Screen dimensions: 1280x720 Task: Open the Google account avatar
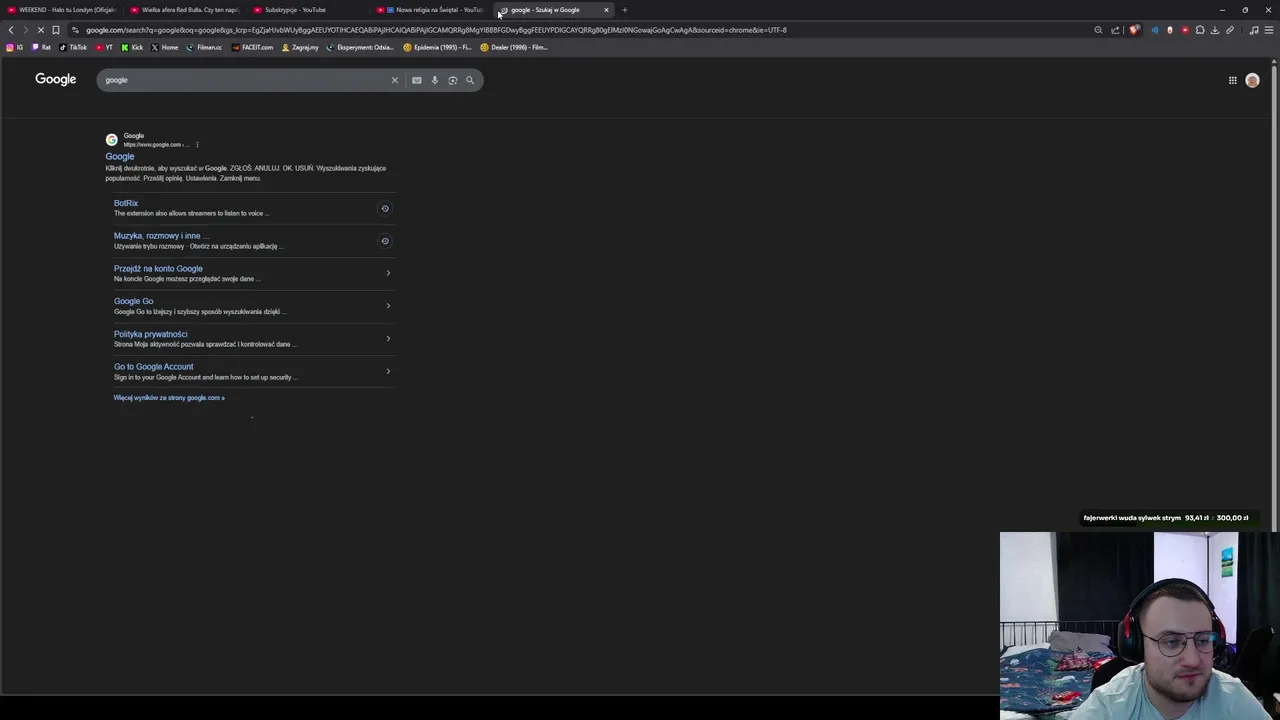pyautogui.click(x=1252, y=80)
